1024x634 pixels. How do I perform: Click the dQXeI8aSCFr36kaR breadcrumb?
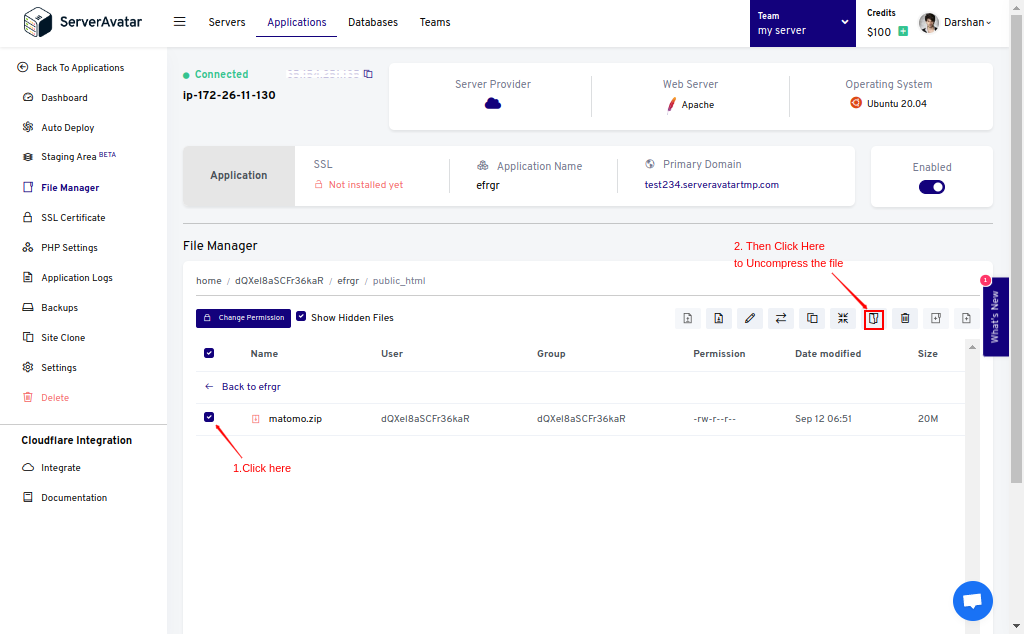pyautogui.click(x=279, y=281)
